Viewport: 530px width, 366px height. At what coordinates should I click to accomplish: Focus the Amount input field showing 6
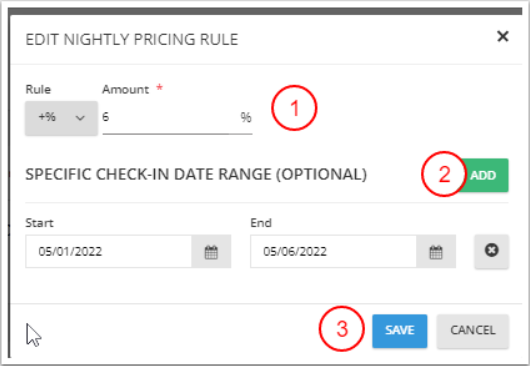tap(170, 117)
